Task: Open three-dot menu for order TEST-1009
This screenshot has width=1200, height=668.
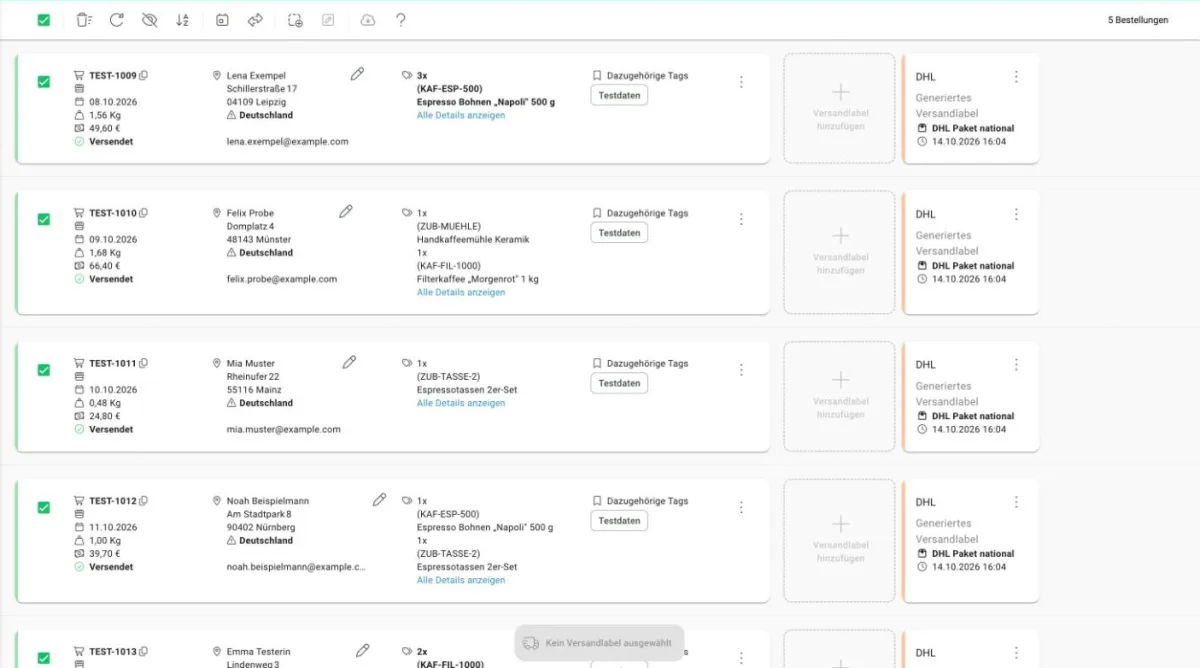Action: tap(741, 82)
